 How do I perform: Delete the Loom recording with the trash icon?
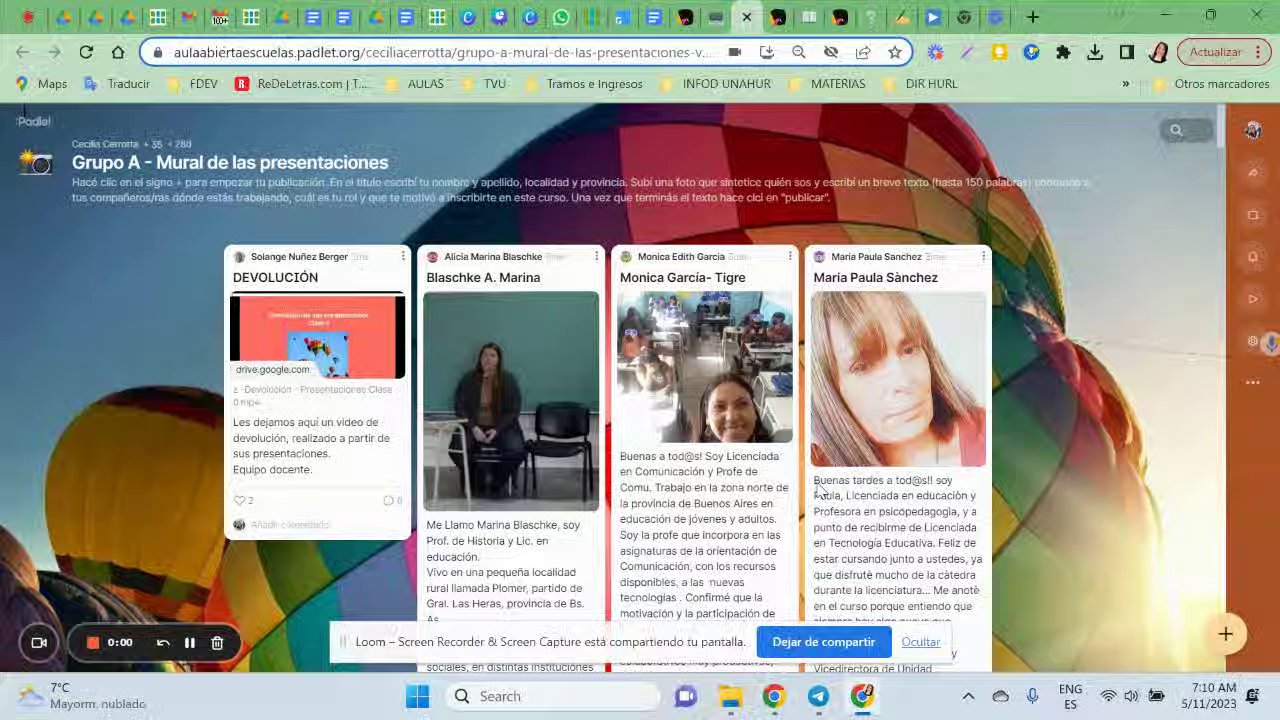pos(217,643)
